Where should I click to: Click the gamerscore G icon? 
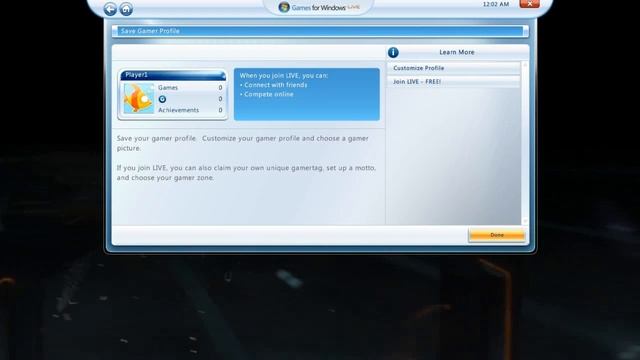click(x=162, y=99)
